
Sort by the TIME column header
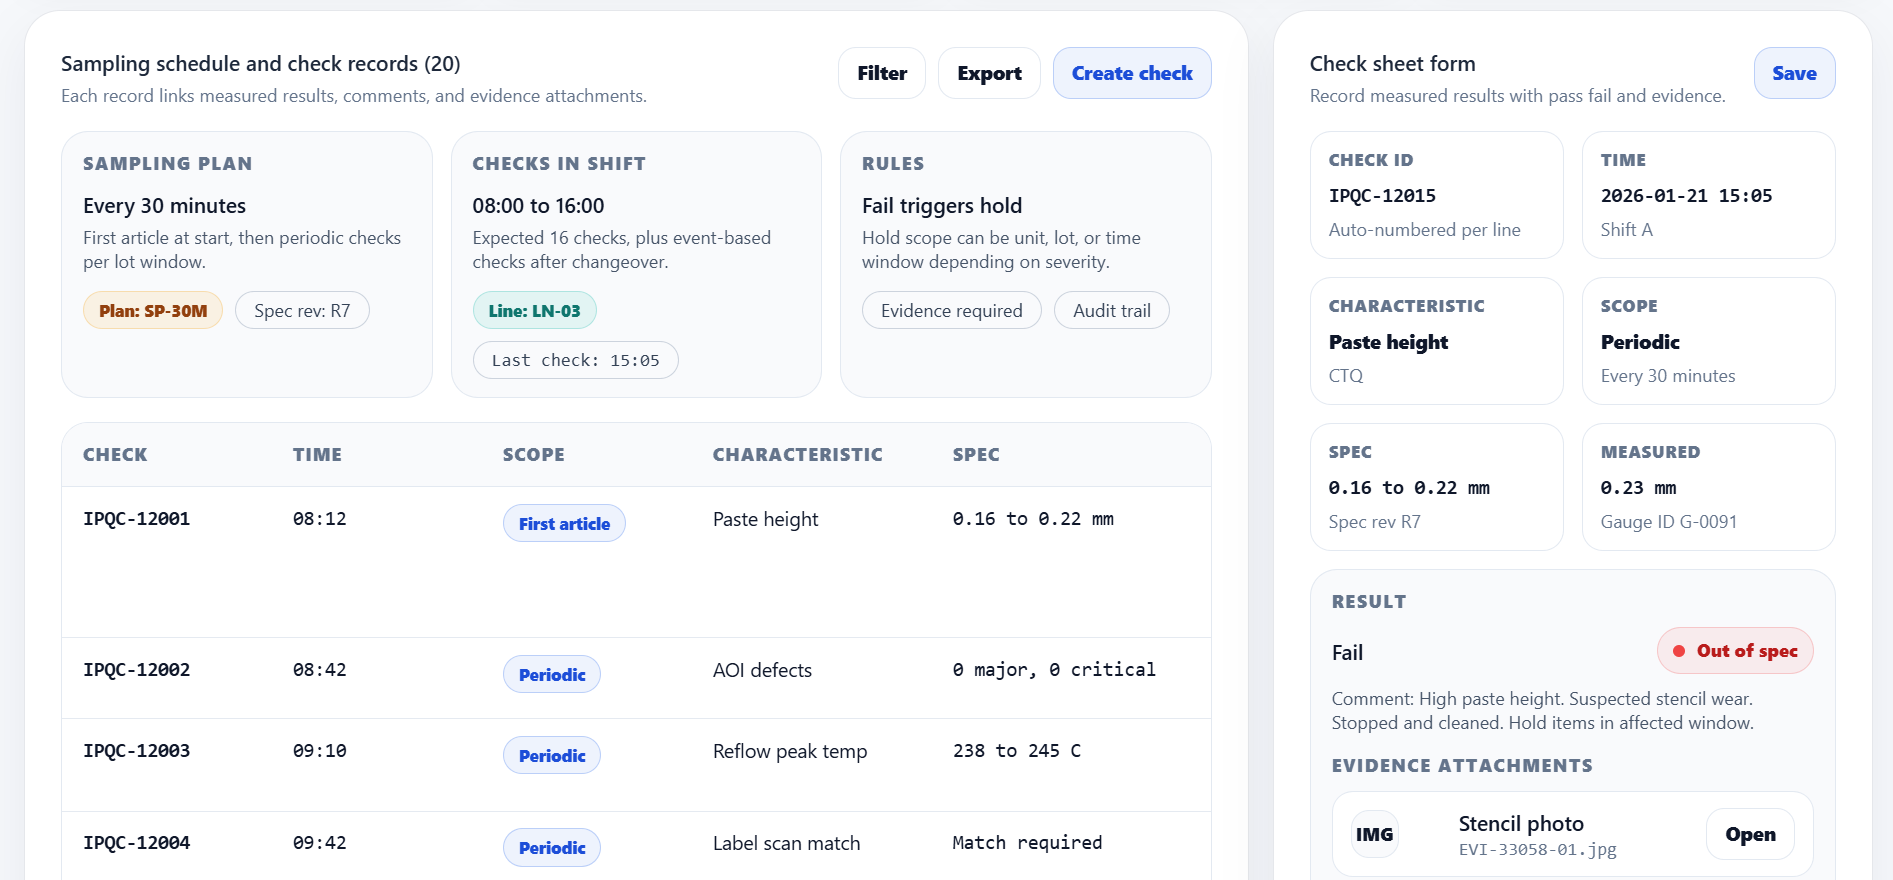pos(317,455)
